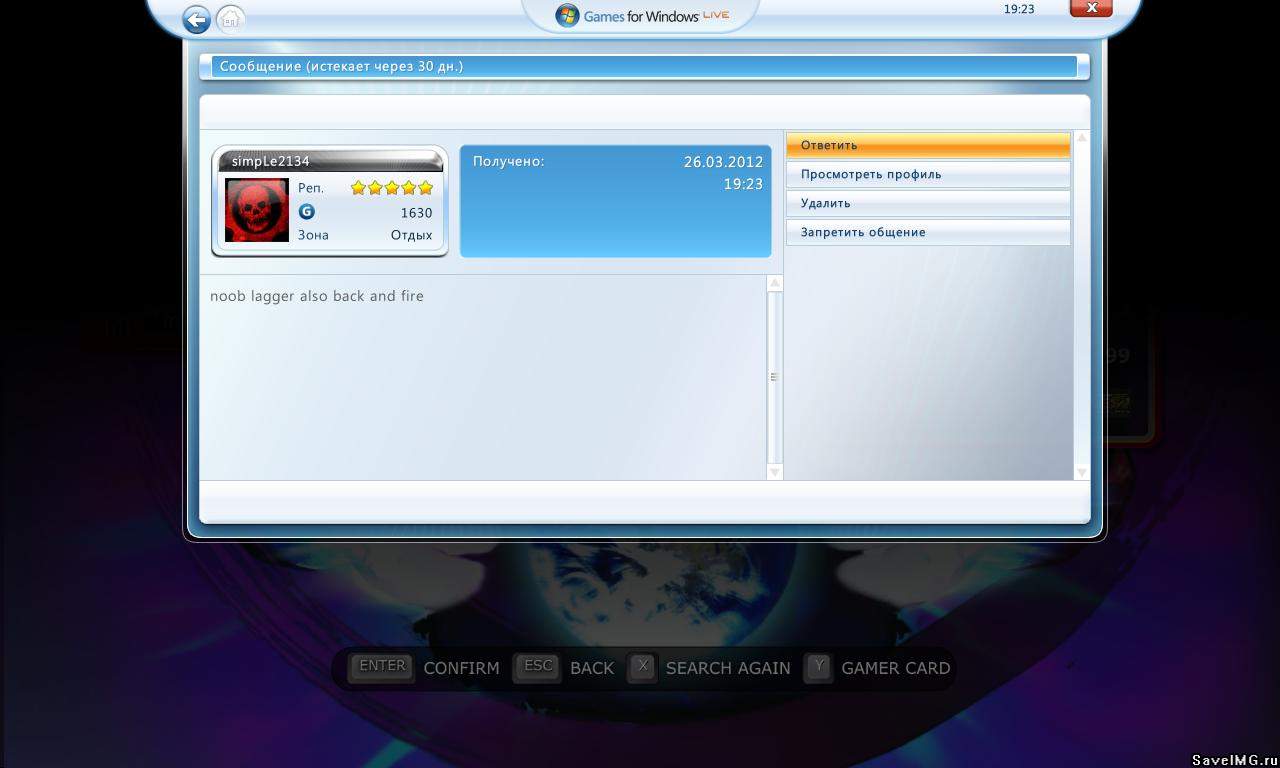Click the ESC key hint
Image resolution: width=1280 pixels, height=768 pixels.
(538, 667)
